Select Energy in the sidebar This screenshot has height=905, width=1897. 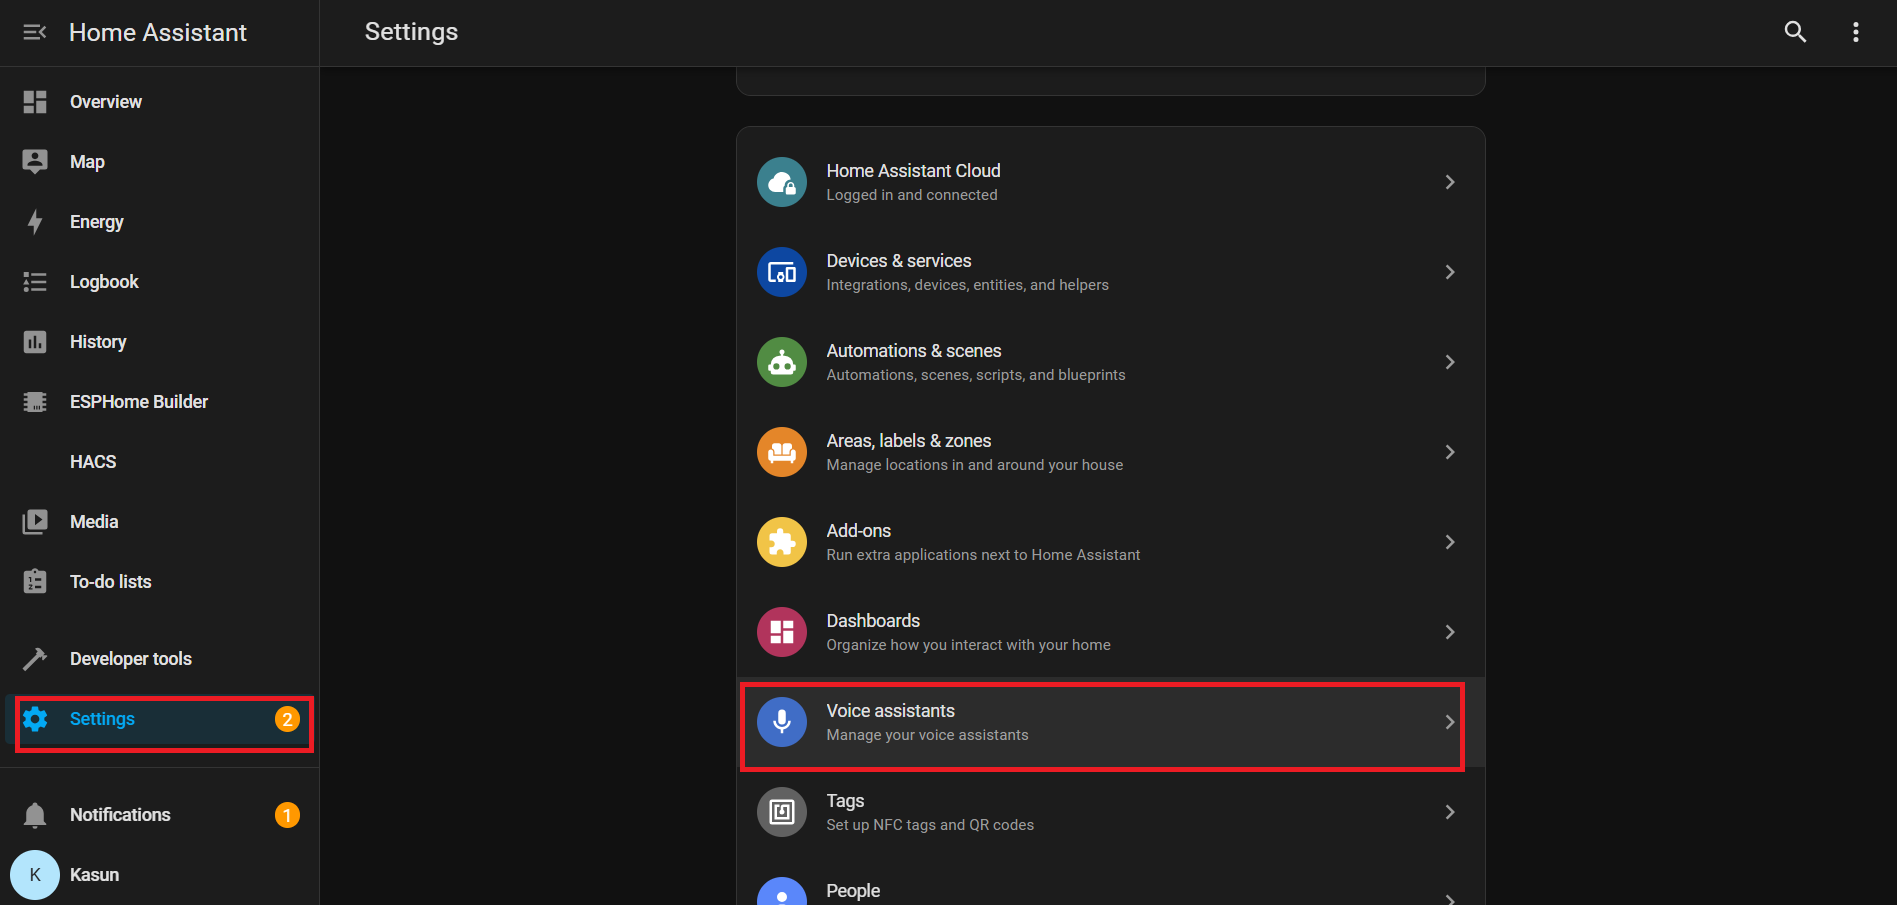click(160, 222)
